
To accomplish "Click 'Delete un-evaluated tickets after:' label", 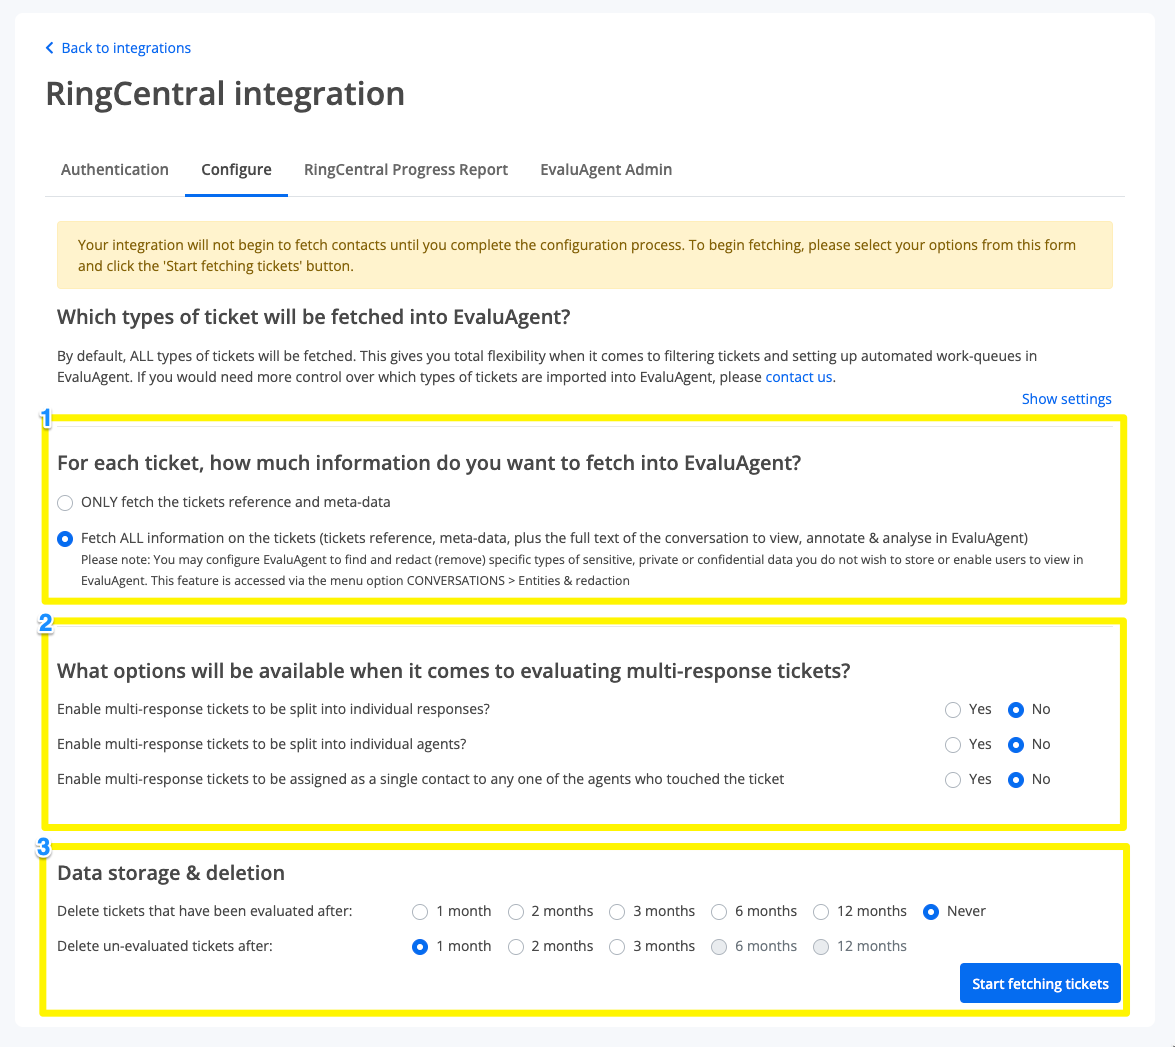I will point(165,947).
